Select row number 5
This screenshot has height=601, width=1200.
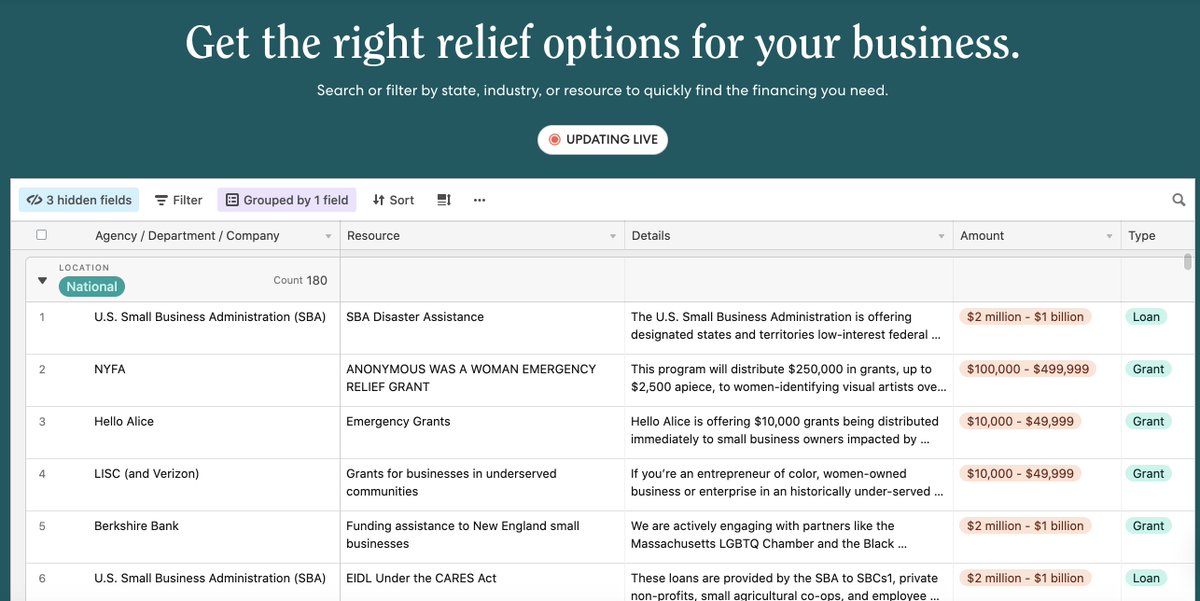coord(42,526)
